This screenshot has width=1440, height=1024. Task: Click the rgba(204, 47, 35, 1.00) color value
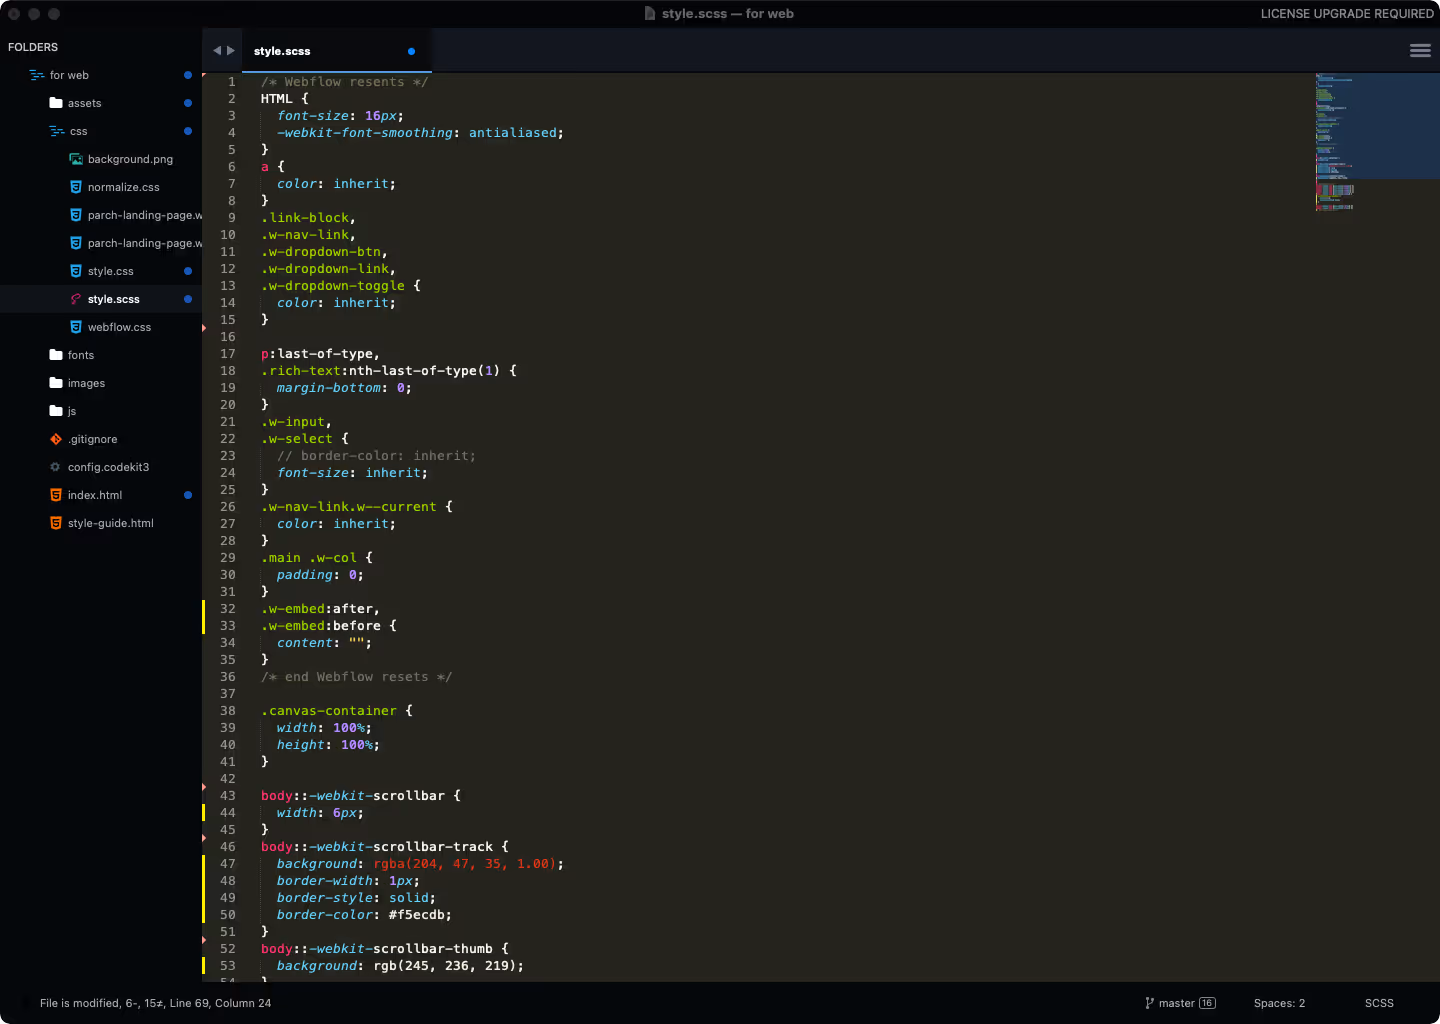point(465,864)
